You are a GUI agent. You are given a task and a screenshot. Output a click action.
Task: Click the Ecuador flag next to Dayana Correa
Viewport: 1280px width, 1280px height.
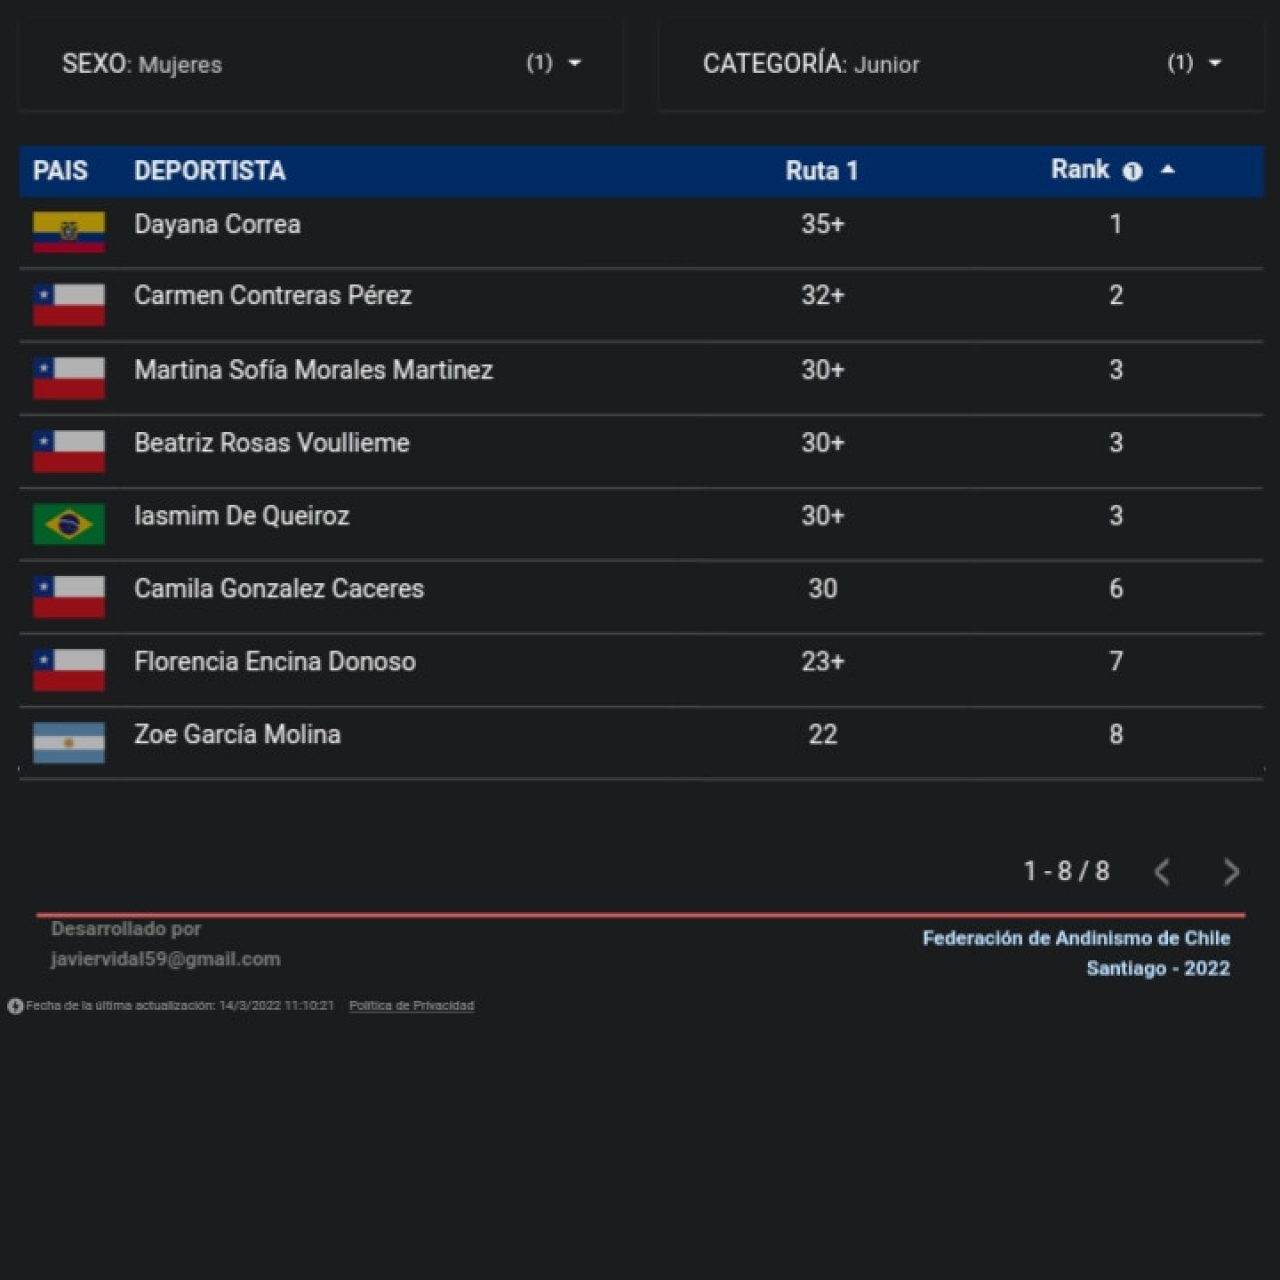(68, 232)
